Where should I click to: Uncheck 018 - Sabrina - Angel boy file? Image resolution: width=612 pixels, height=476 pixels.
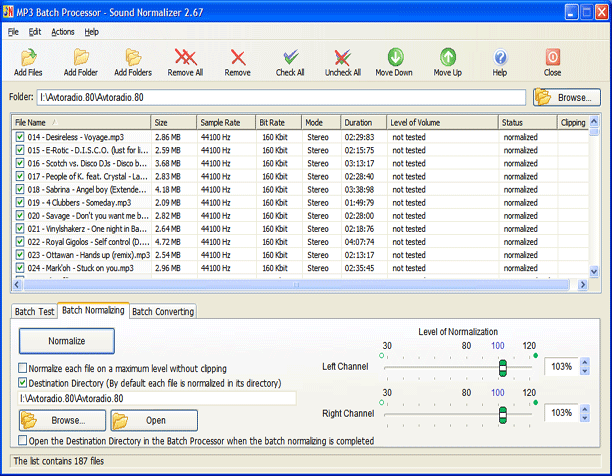tap(20, 189)
